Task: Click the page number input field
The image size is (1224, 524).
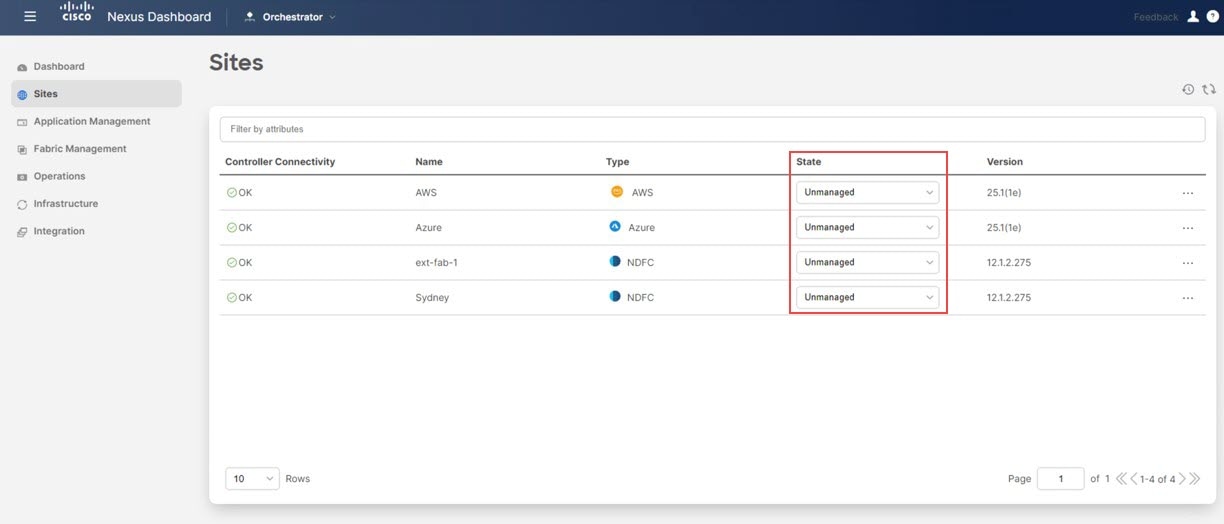Action: point(1060,479)
